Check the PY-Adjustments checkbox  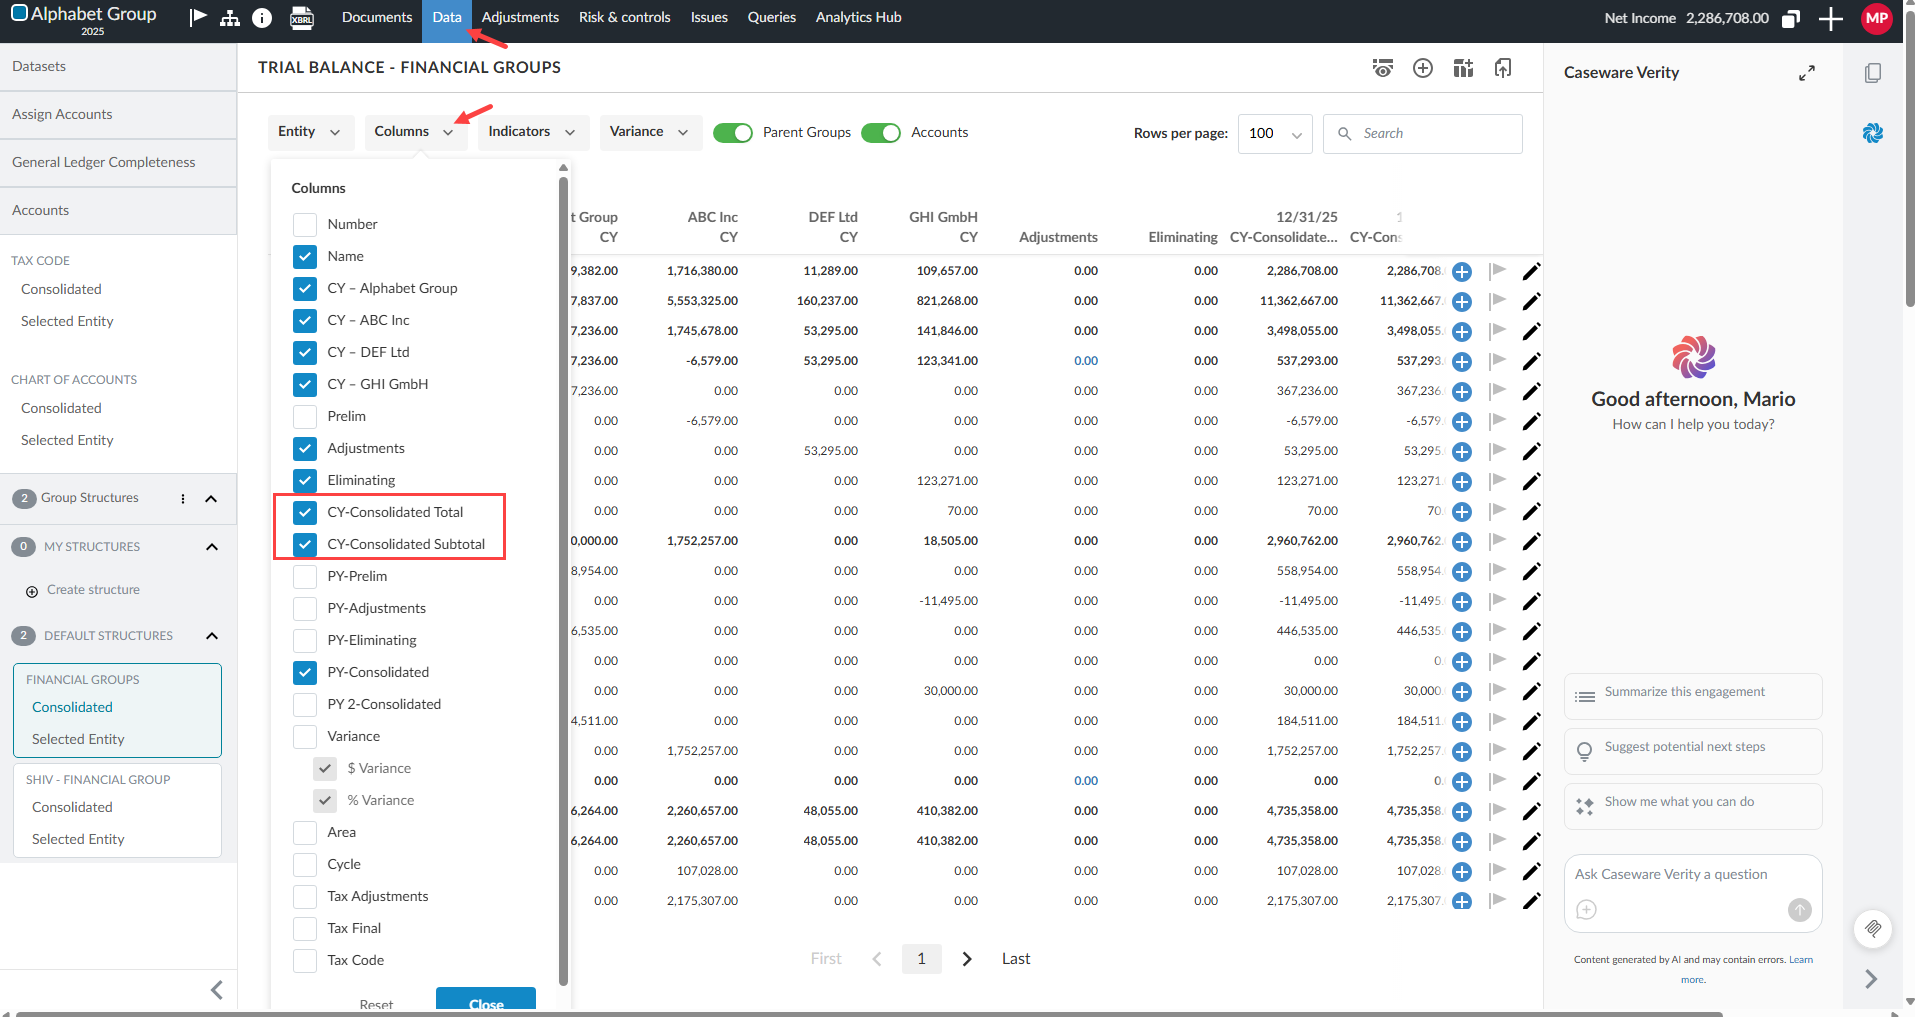click(x=305, y=608)
